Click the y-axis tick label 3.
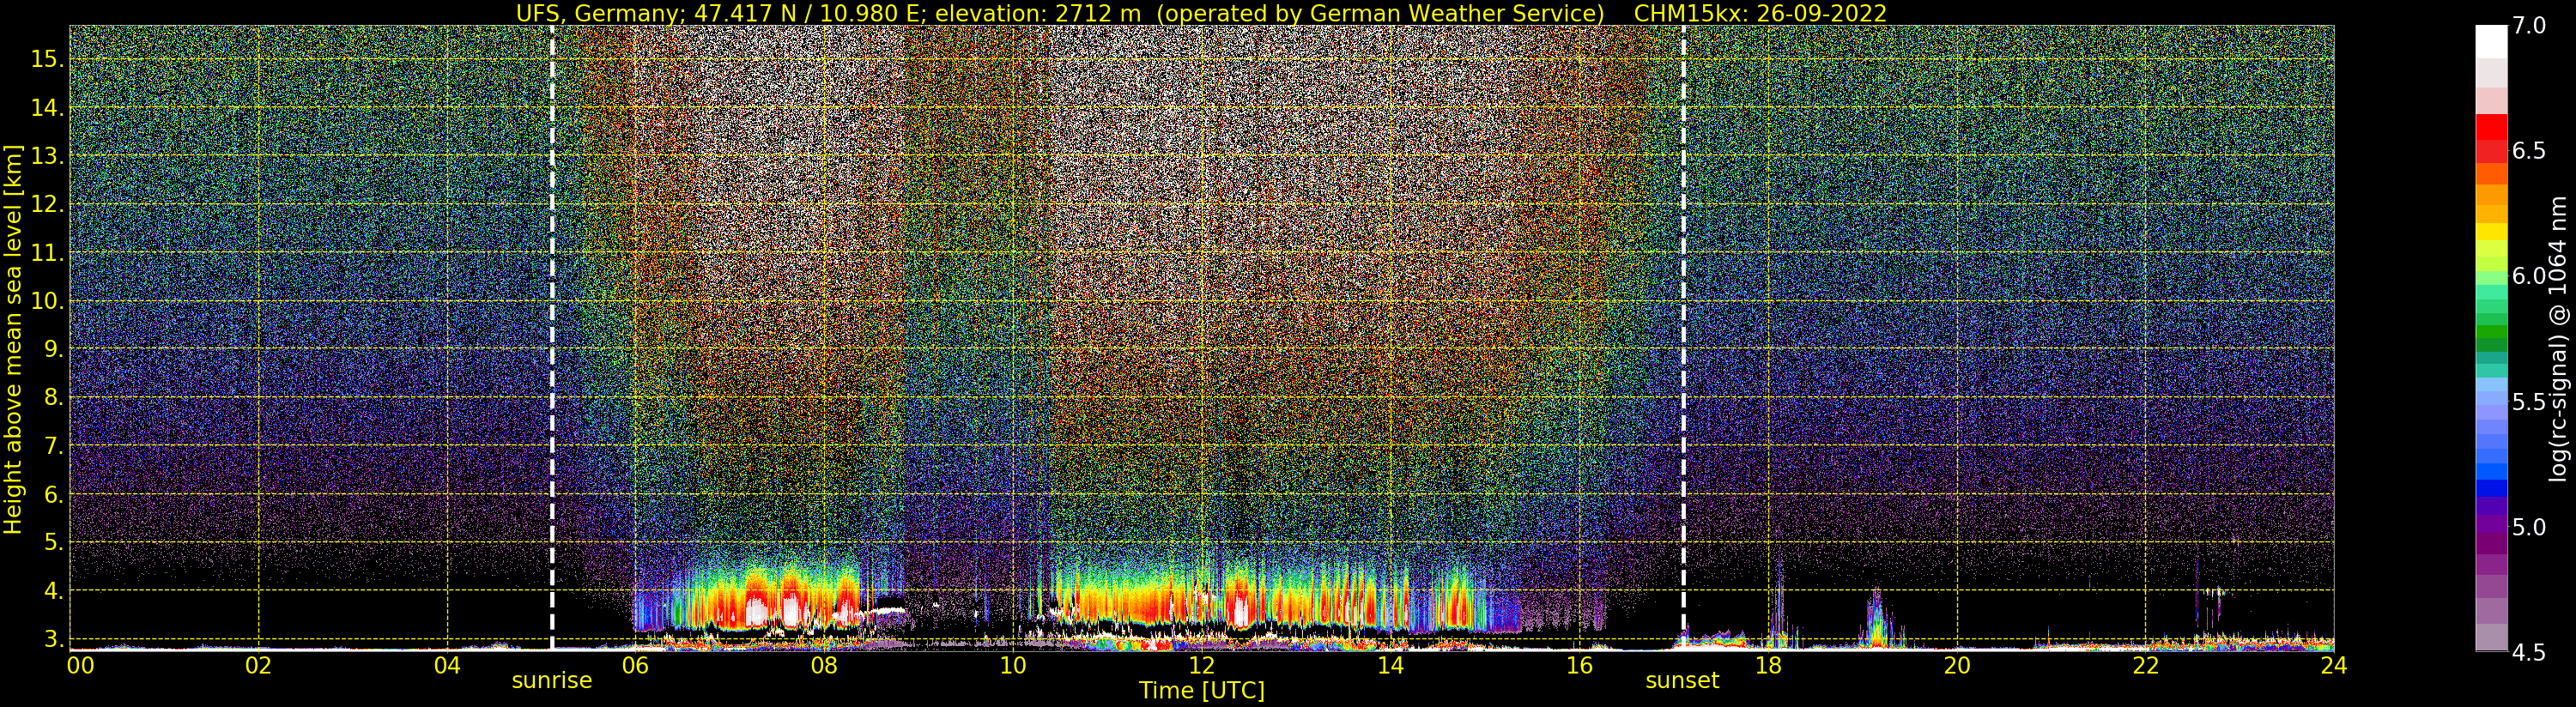The image size is (2576, 707). click(54, 639)
